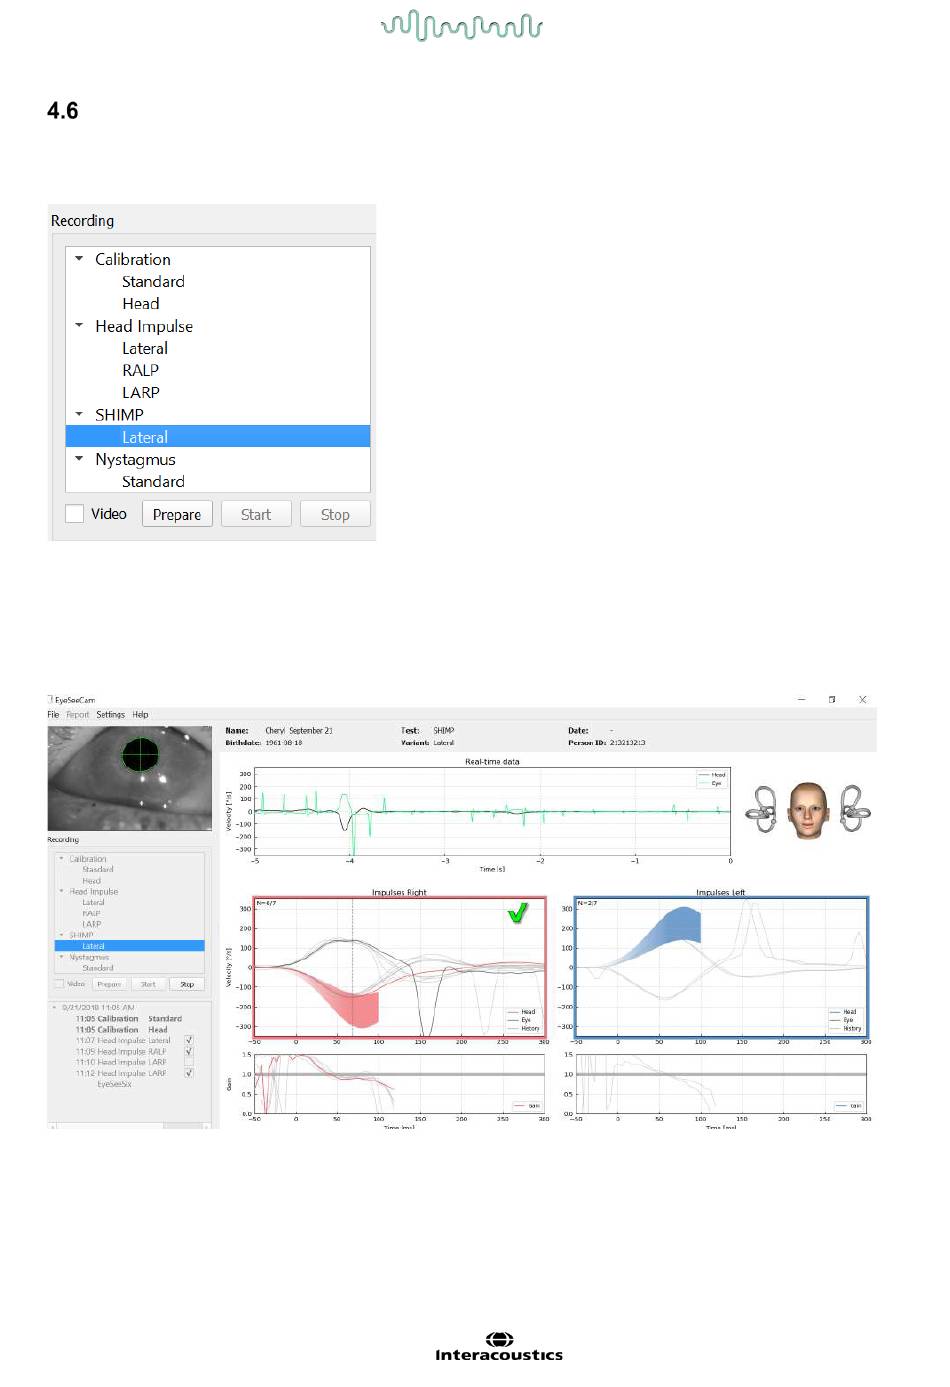
Task: Toggle checkbox for 11:12 Head Impulse LARP
Action: [188, 1073]
